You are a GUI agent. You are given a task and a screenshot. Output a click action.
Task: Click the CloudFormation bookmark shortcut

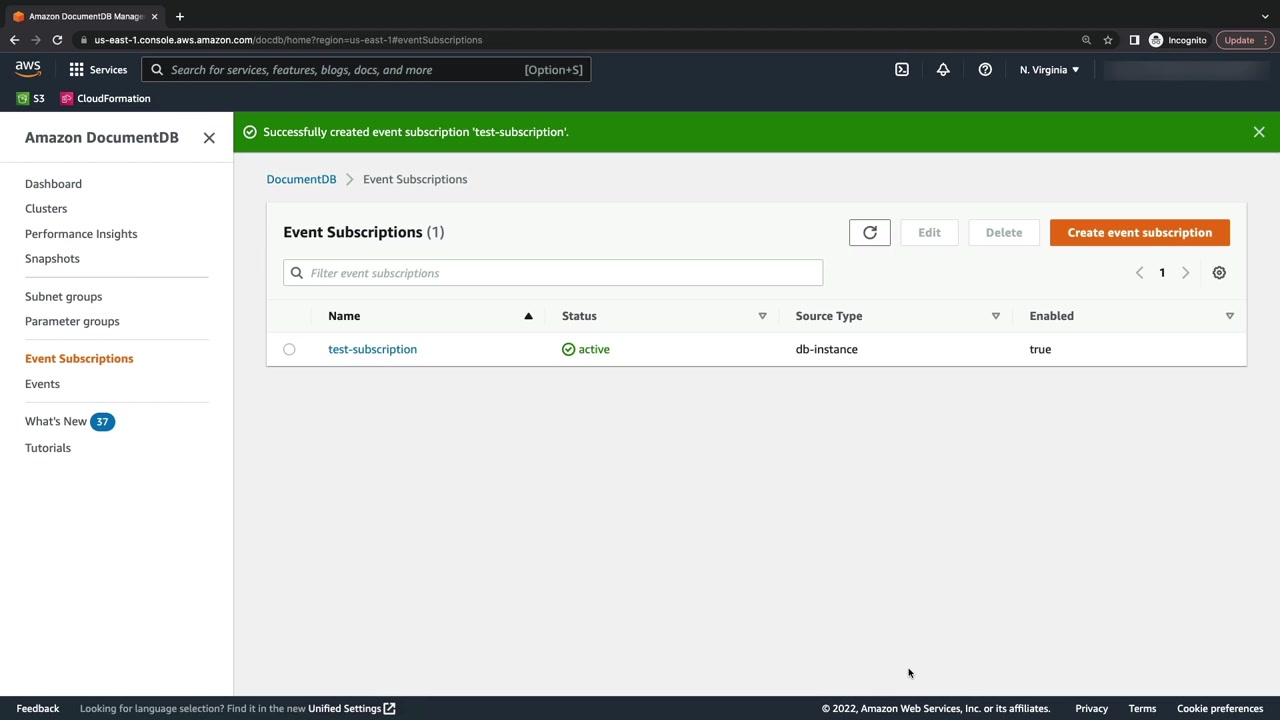(x=106, y=98)
